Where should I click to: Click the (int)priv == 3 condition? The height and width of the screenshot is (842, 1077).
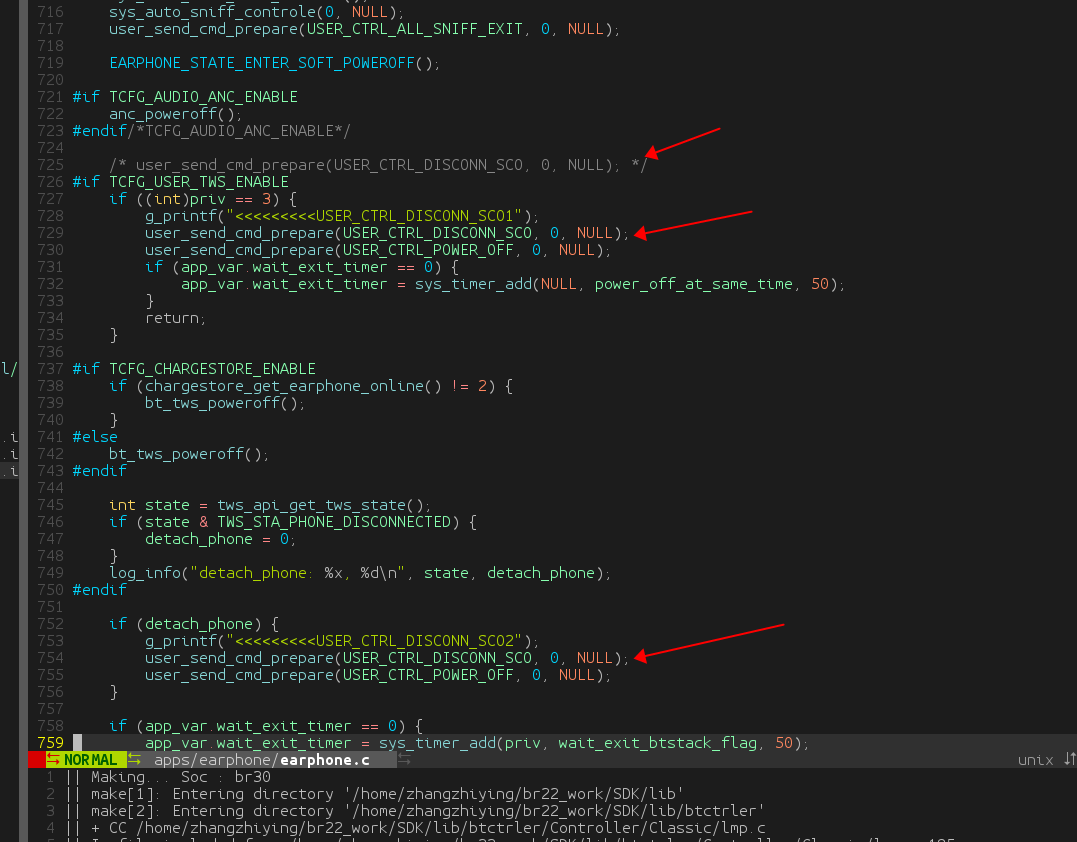point(207,199)
